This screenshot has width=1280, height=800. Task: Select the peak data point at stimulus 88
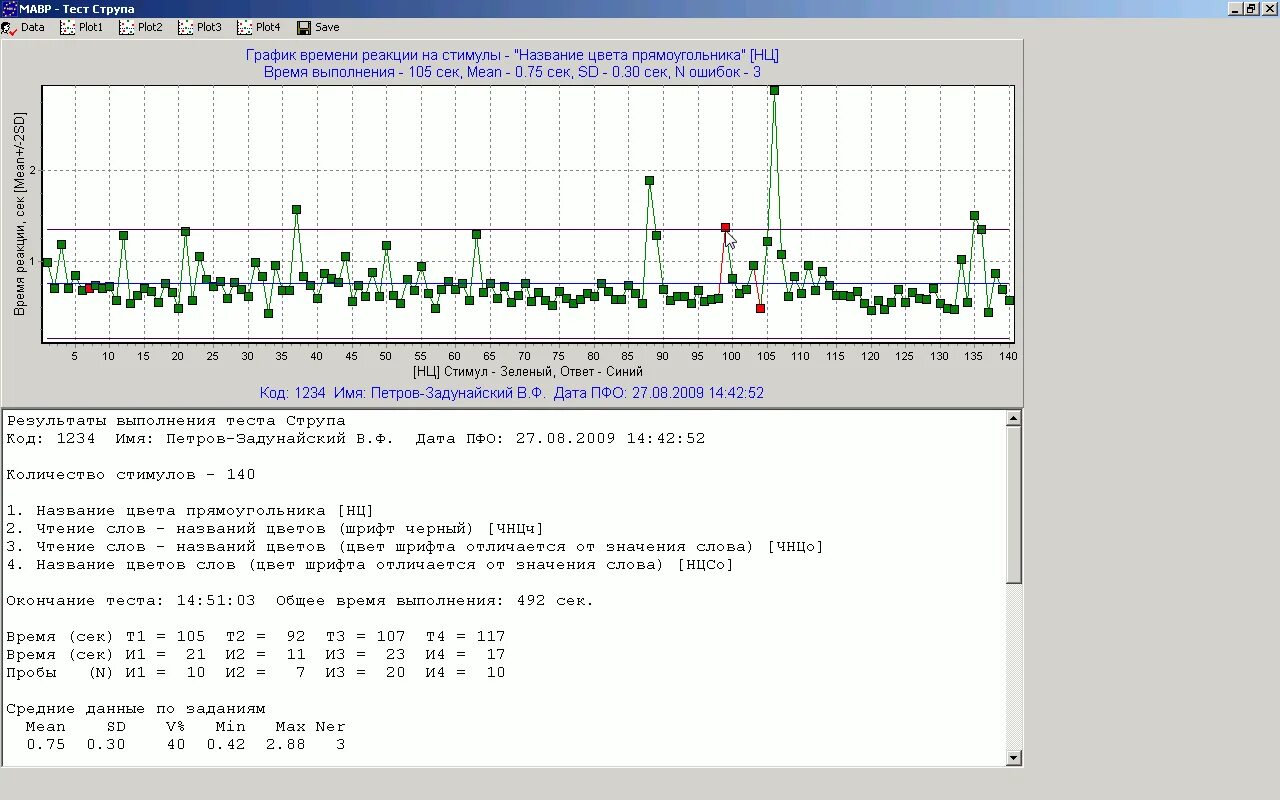649,181
